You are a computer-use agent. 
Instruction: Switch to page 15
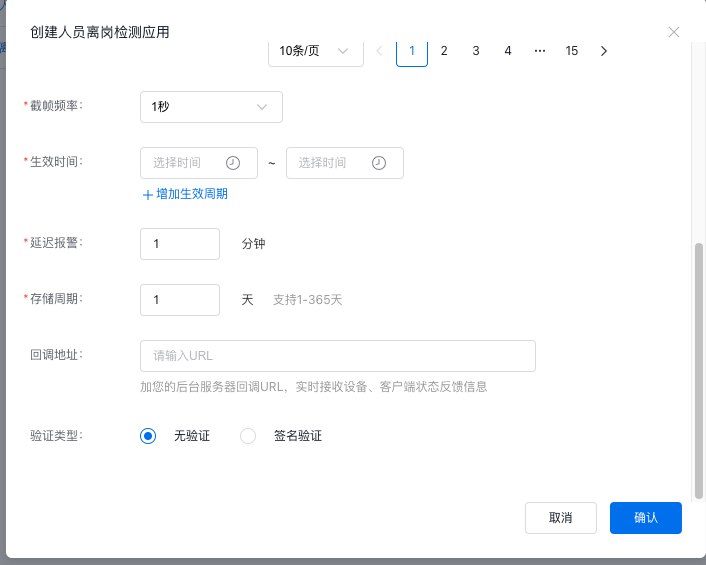tap(572, 51)
